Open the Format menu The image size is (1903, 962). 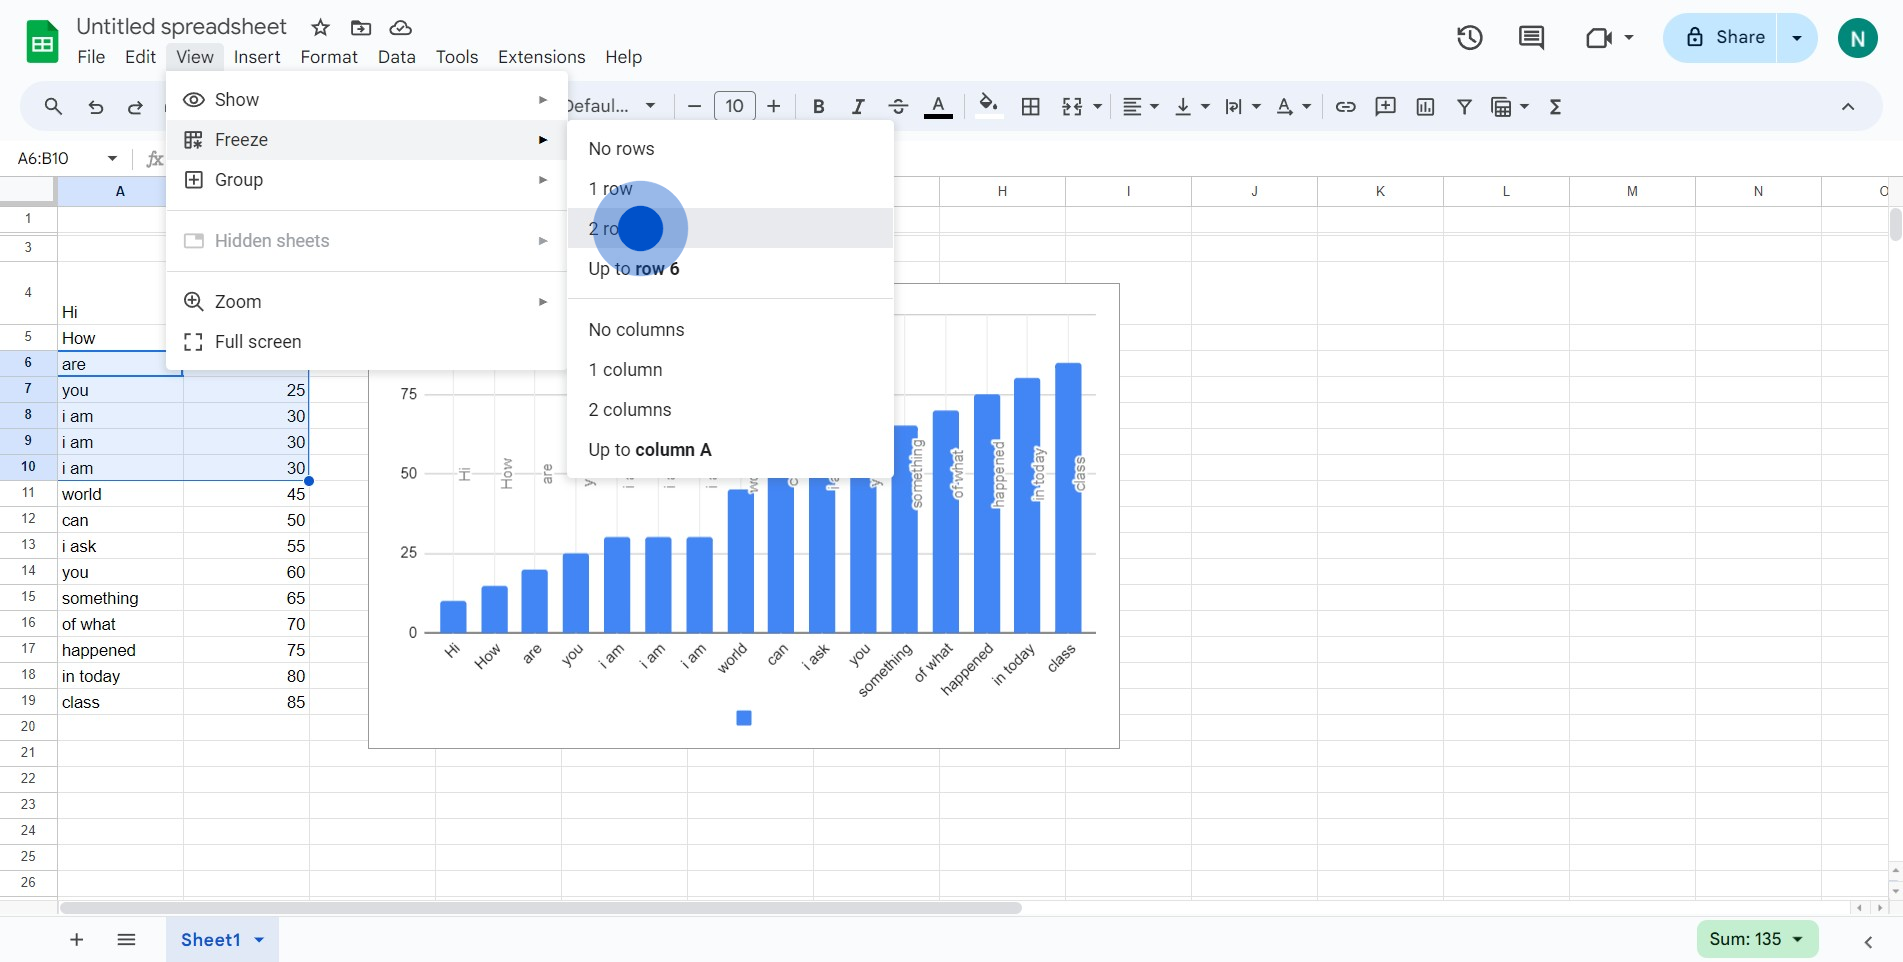point(329,57)
